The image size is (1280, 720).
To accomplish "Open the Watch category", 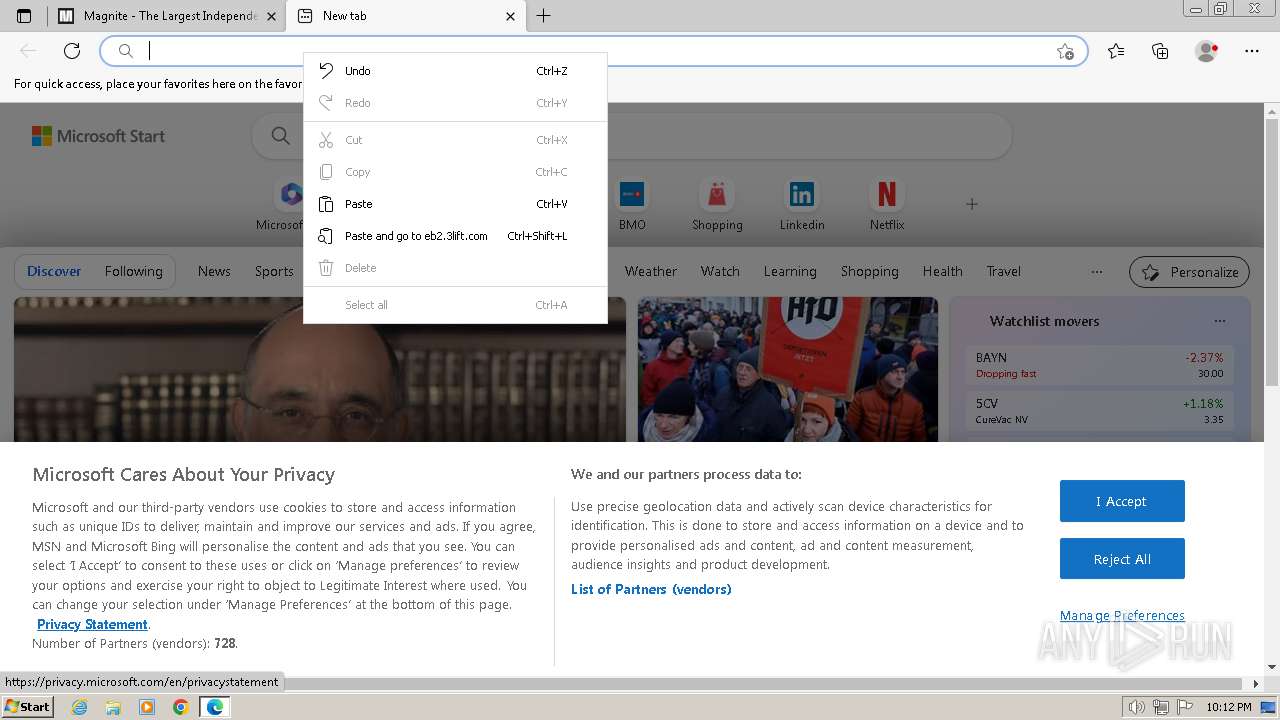I will pyautogui.click(x=720, y=271).
